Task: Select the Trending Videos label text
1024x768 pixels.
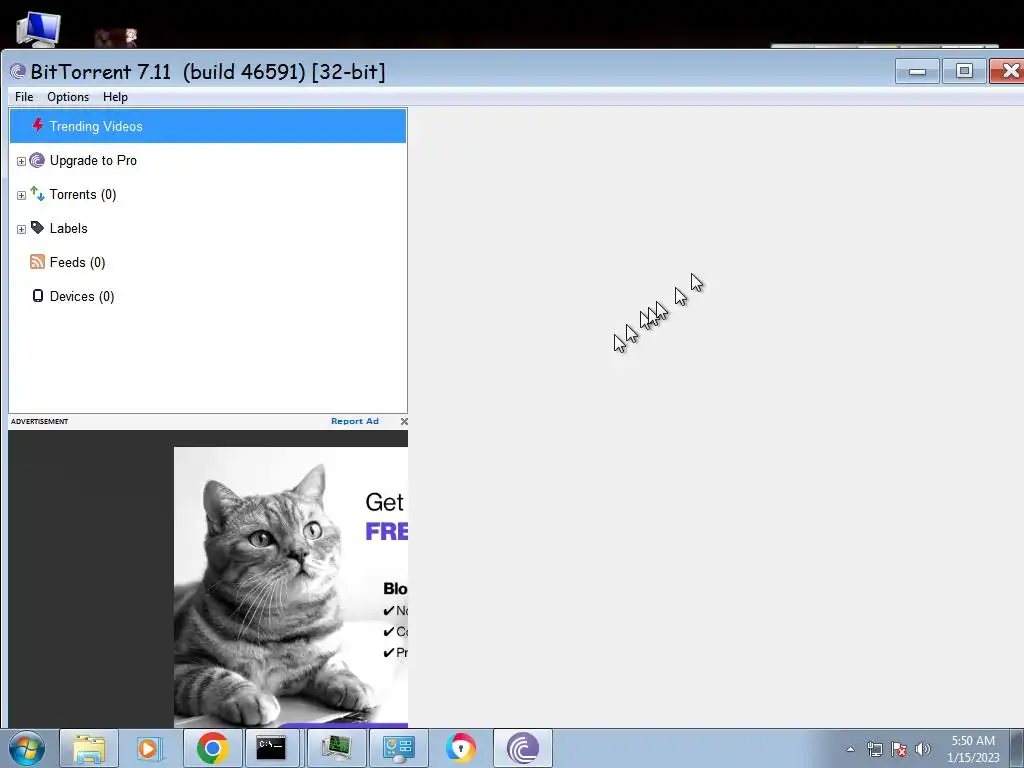Action: click(x=96, y=127)
